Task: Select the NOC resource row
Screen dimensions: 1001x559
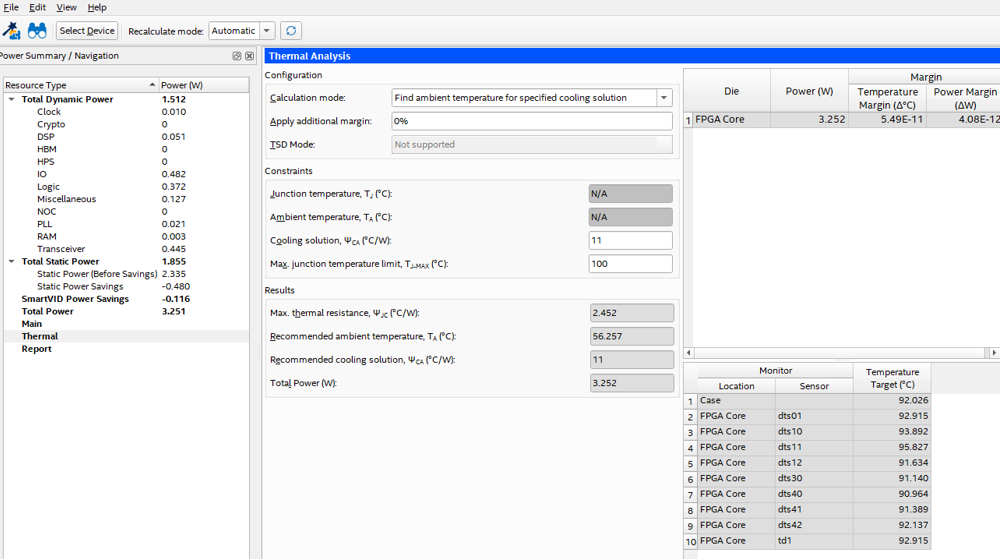Action: tap(126, 212)
